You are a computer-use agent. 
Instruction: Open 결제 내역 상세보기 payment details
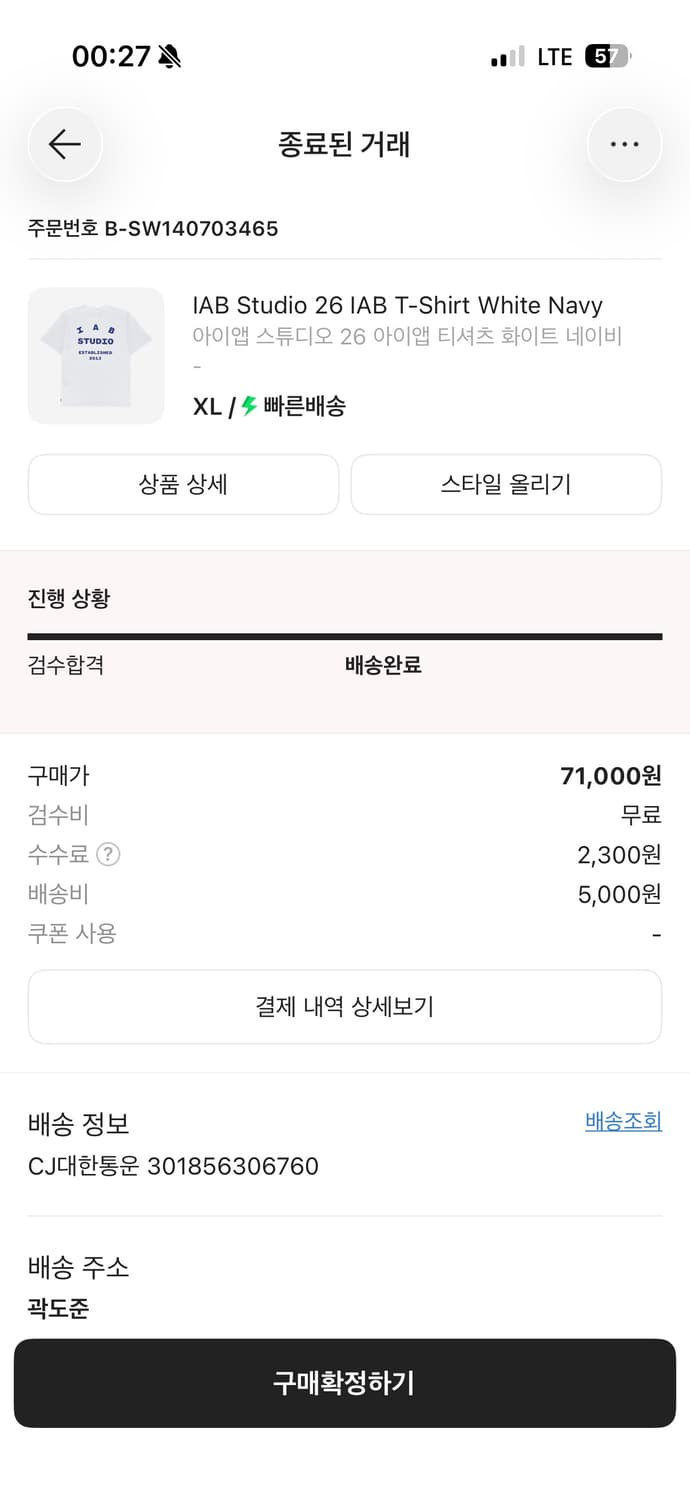[x=345, y=1007]
